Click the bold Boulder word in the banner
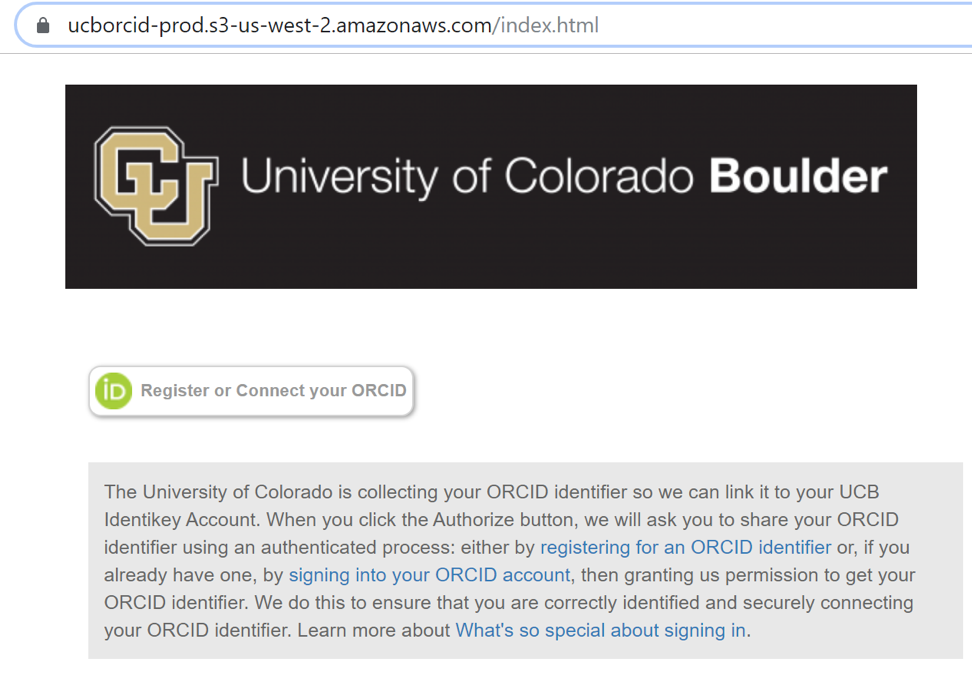Image resolution: width=972 pixels, height=677 pixels. pyautogui.click(x=798, y=177)
